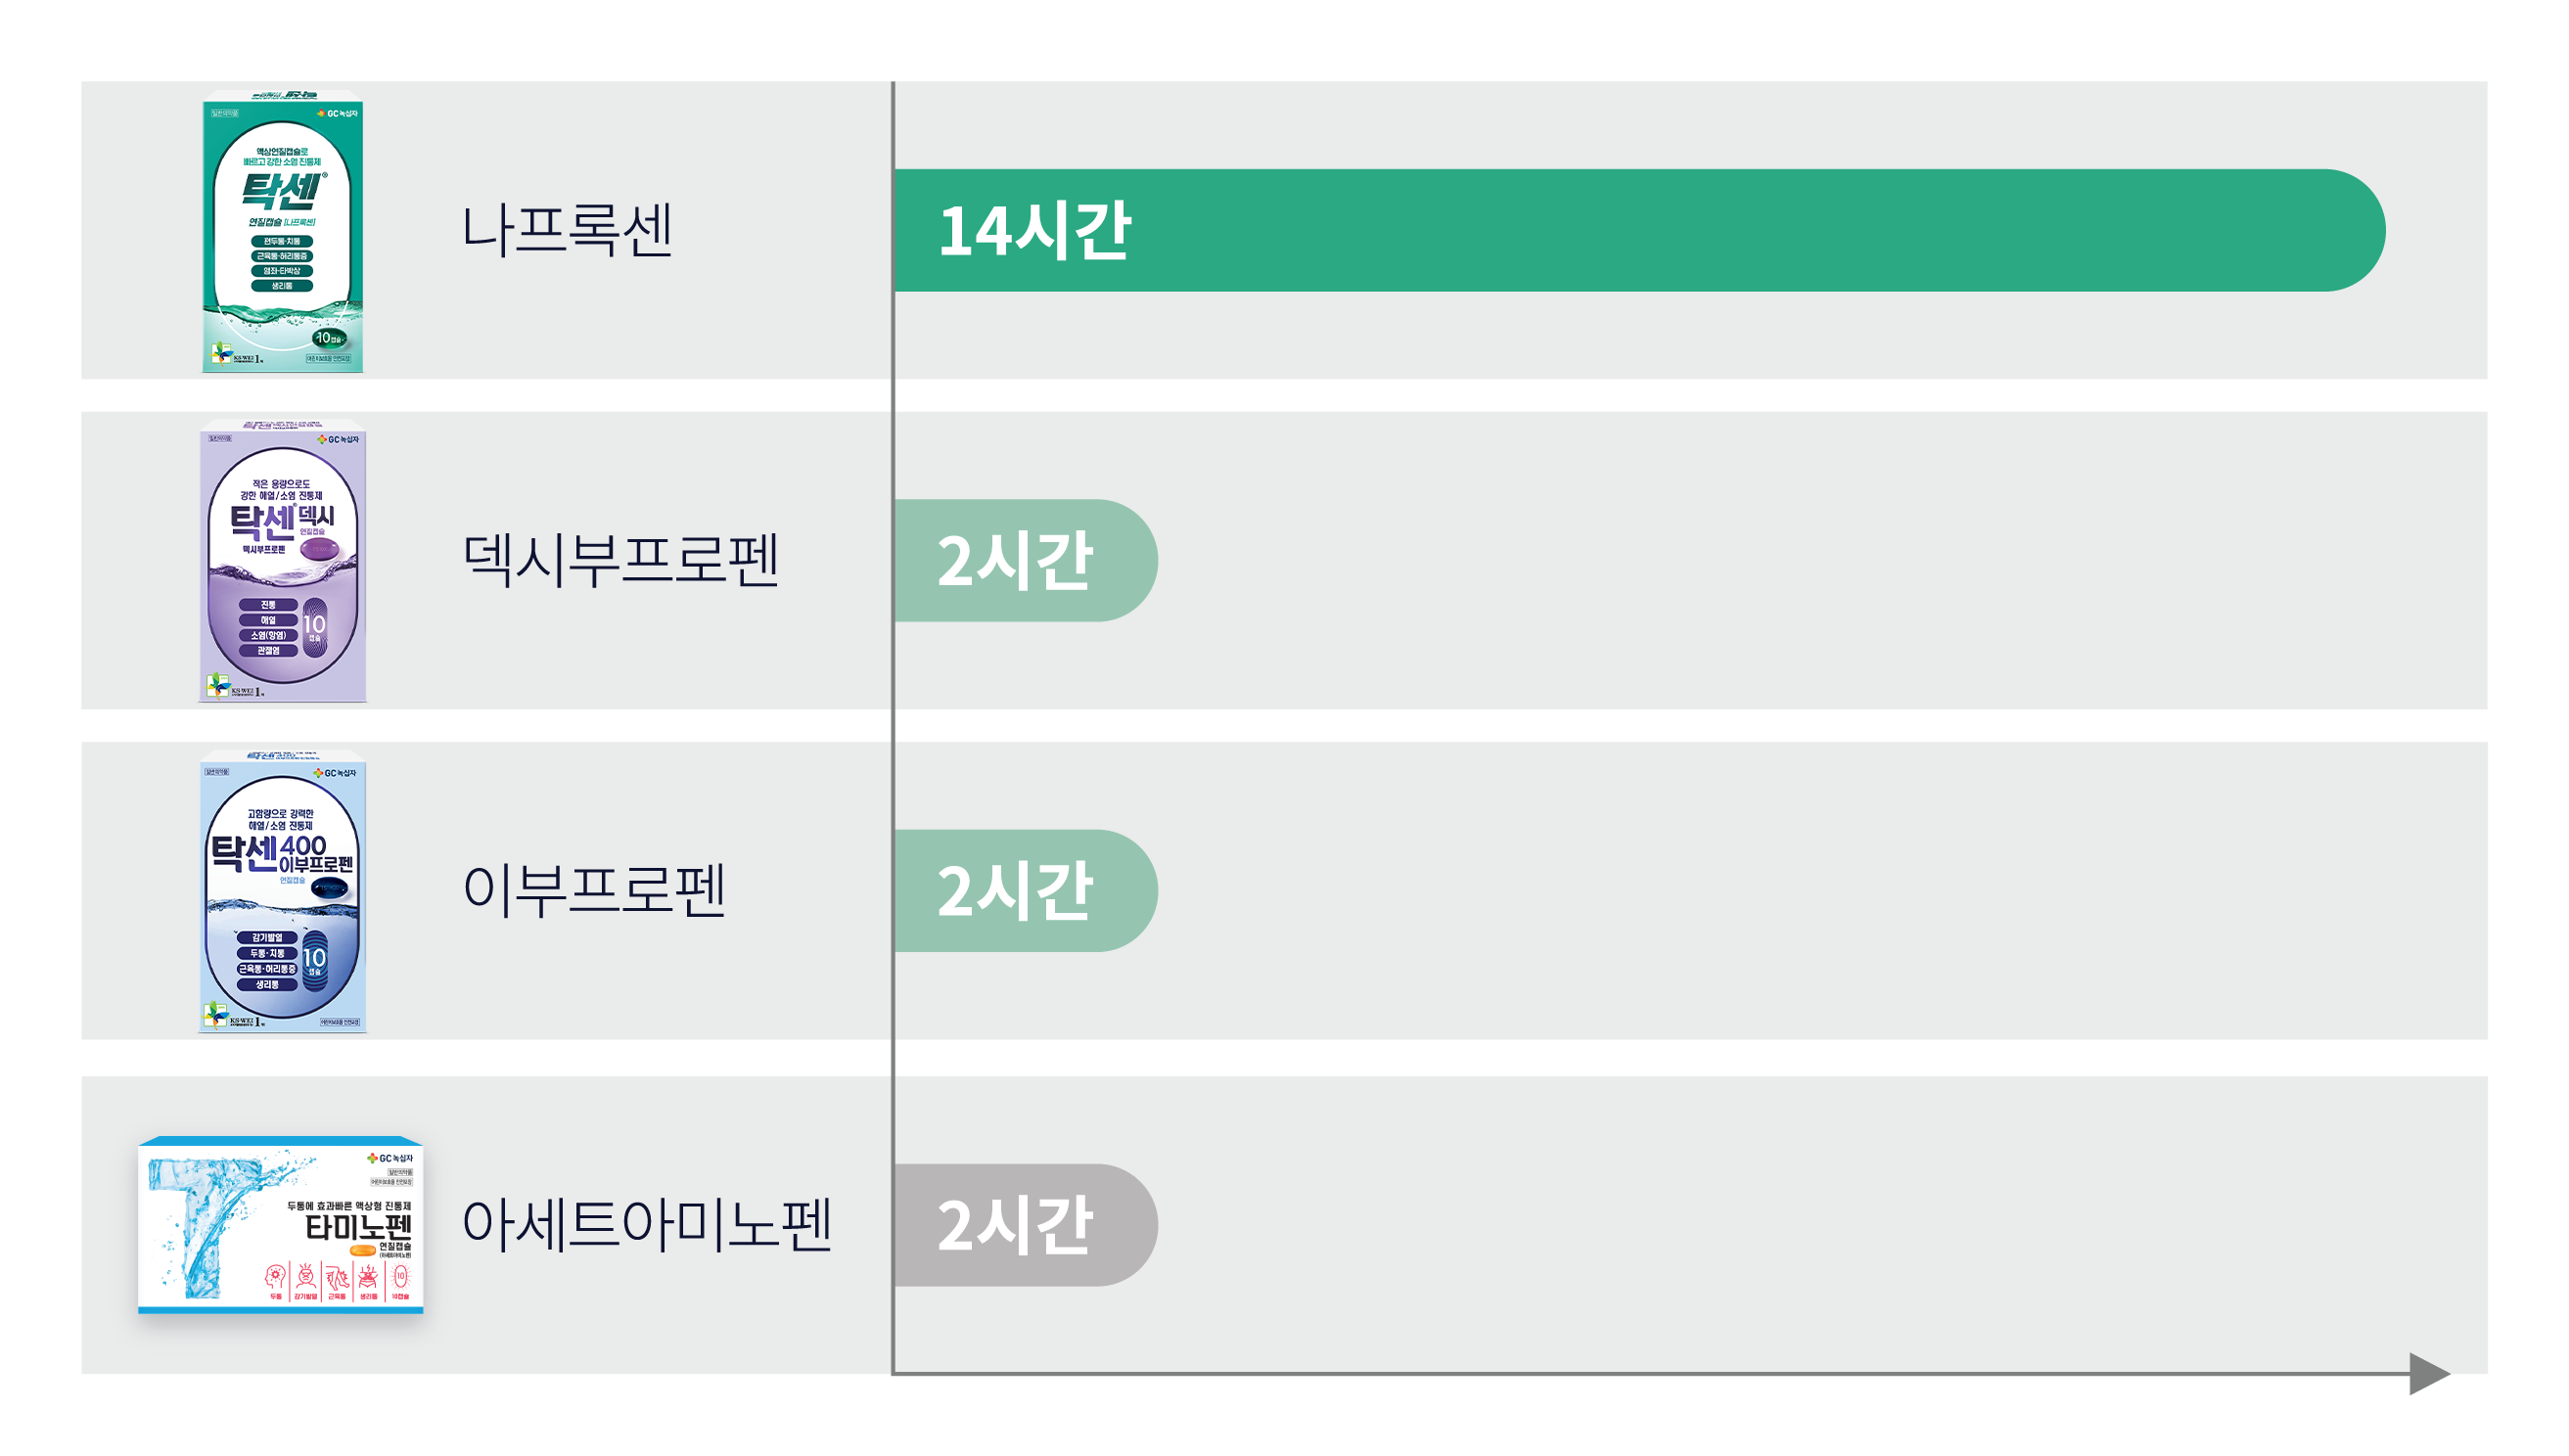Click the 두통 head icon on 타미노펜 box
The width and height of the screenshot is (2569, 1456).
(275, 1277)
